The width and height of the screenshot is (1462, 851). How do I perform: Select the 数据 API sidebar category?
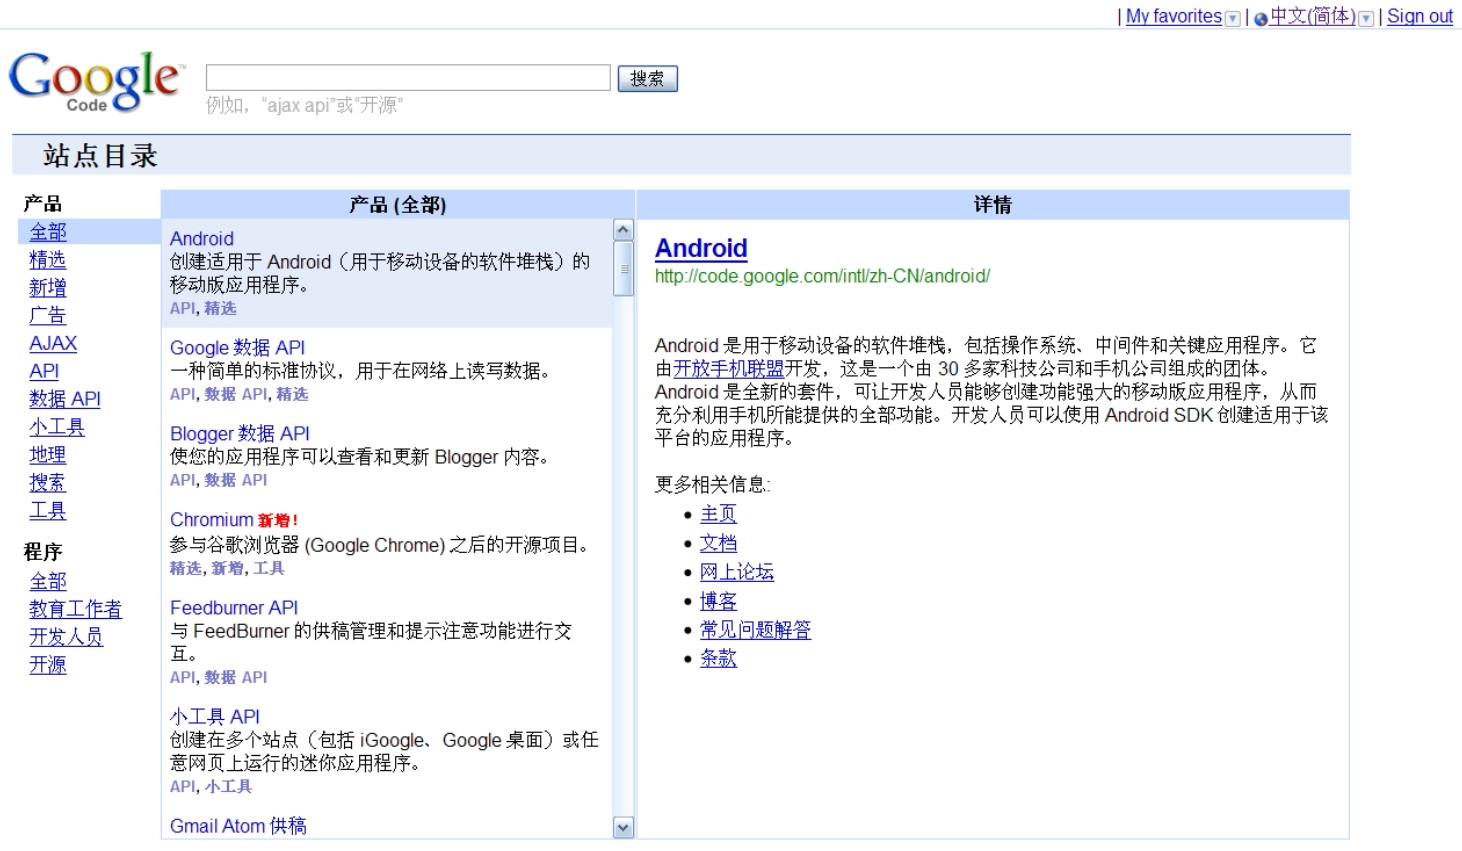65,399
